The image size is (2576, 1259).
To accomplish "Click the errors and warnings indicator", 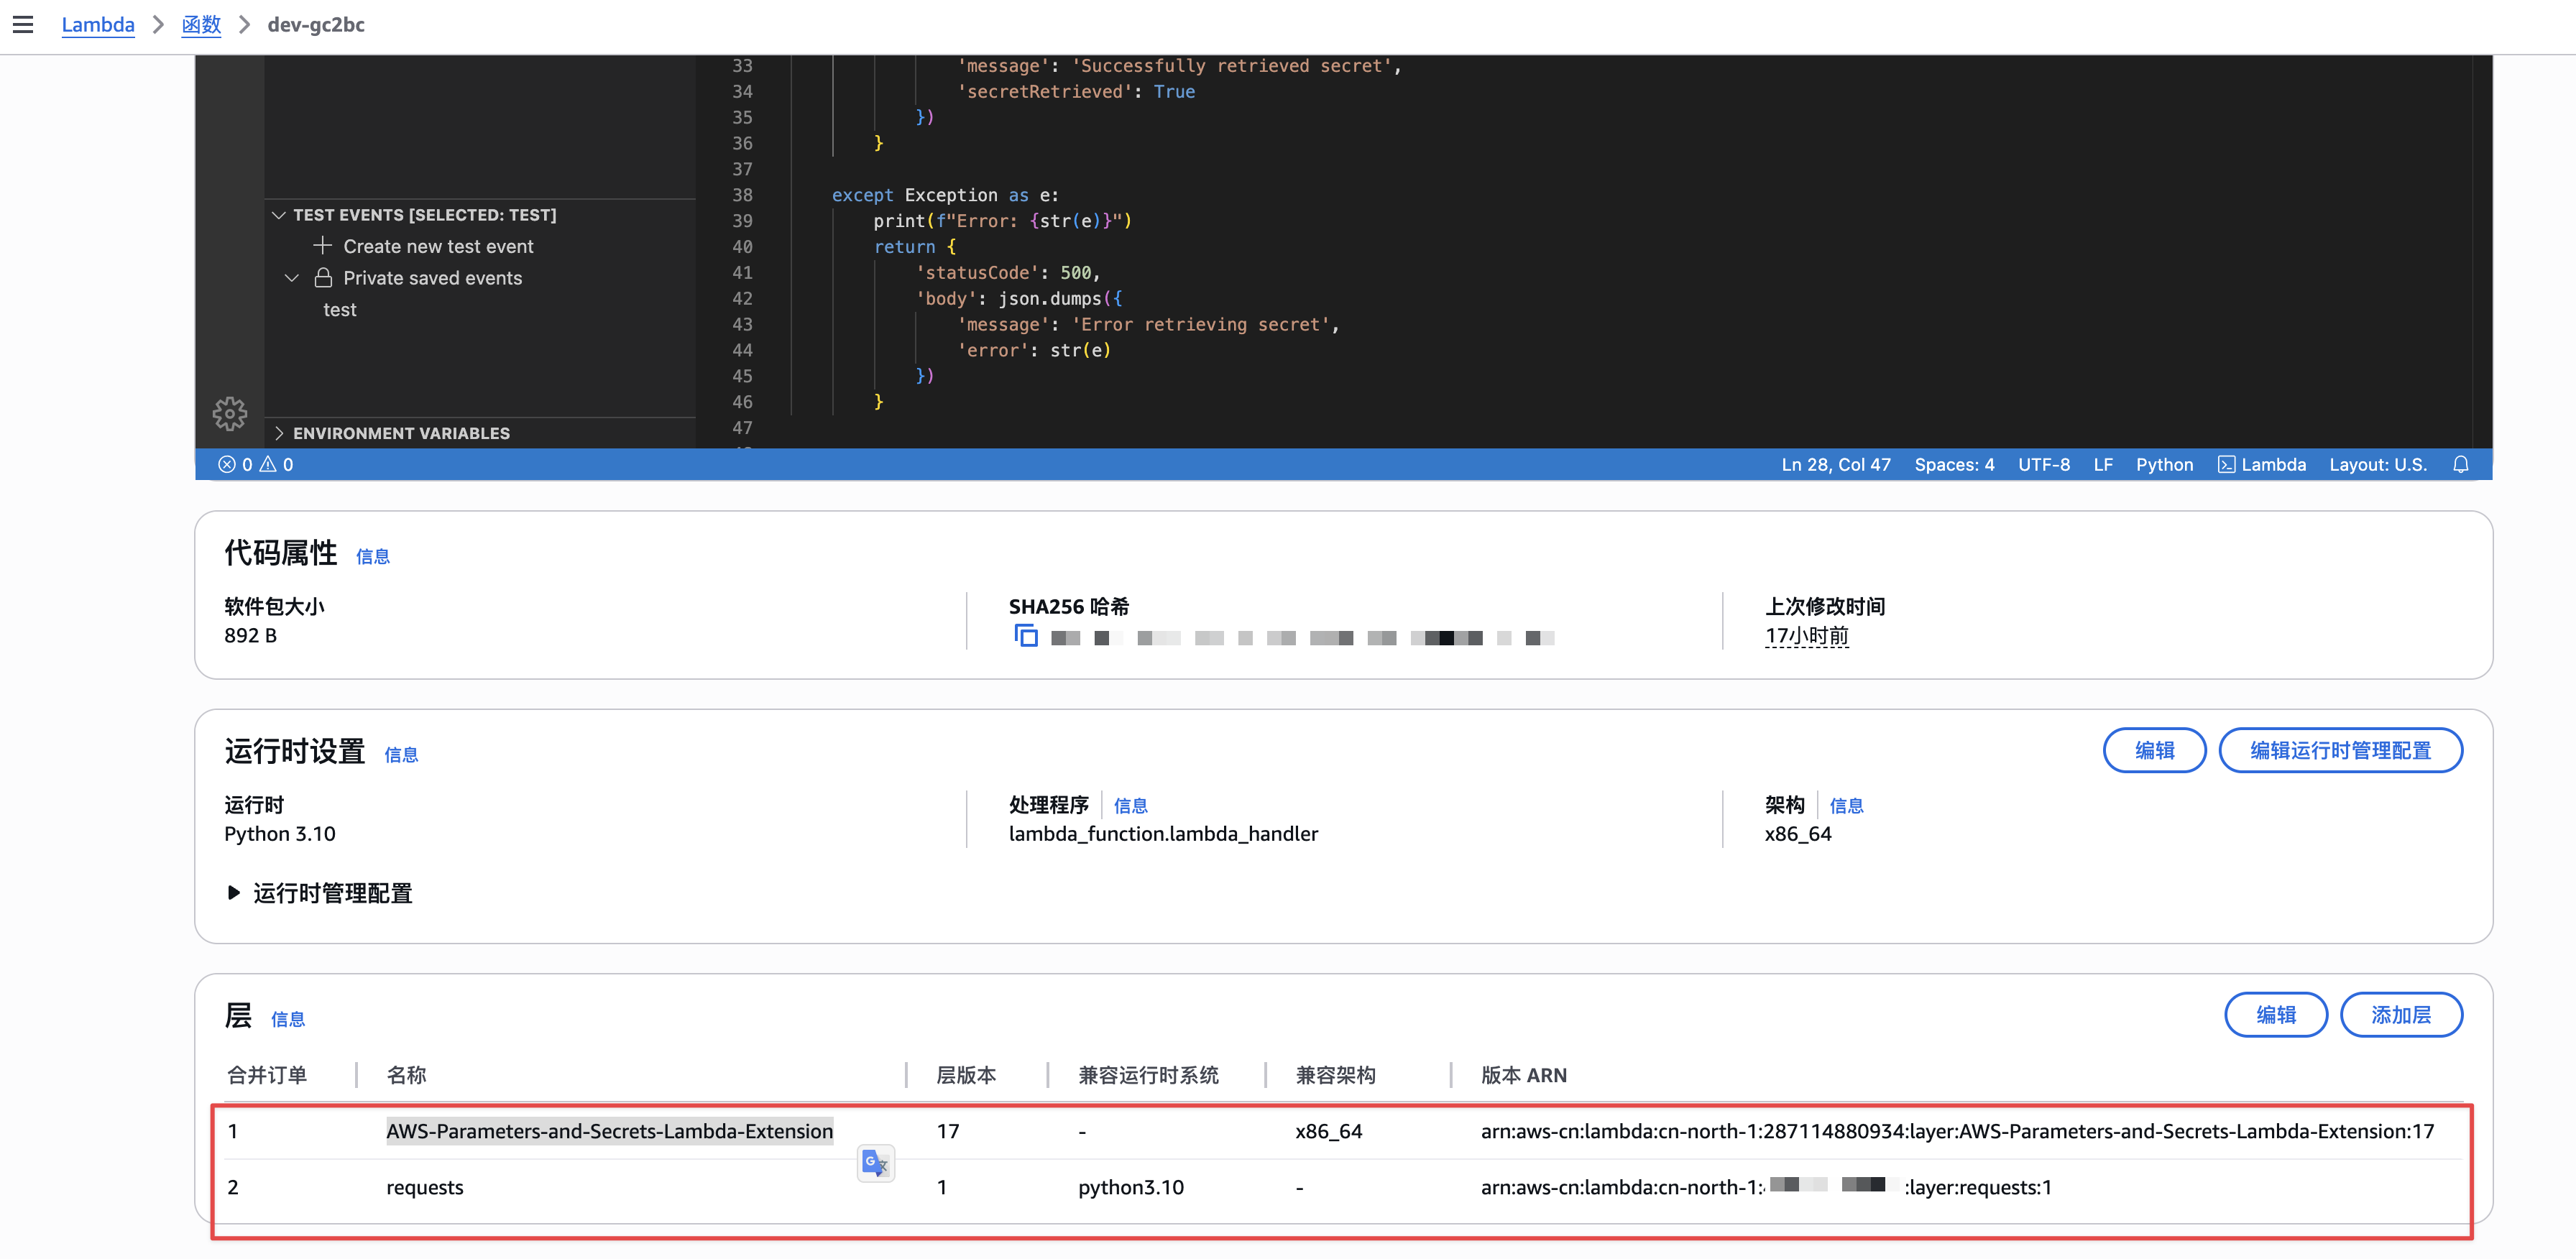I will [x=256, y=464].
